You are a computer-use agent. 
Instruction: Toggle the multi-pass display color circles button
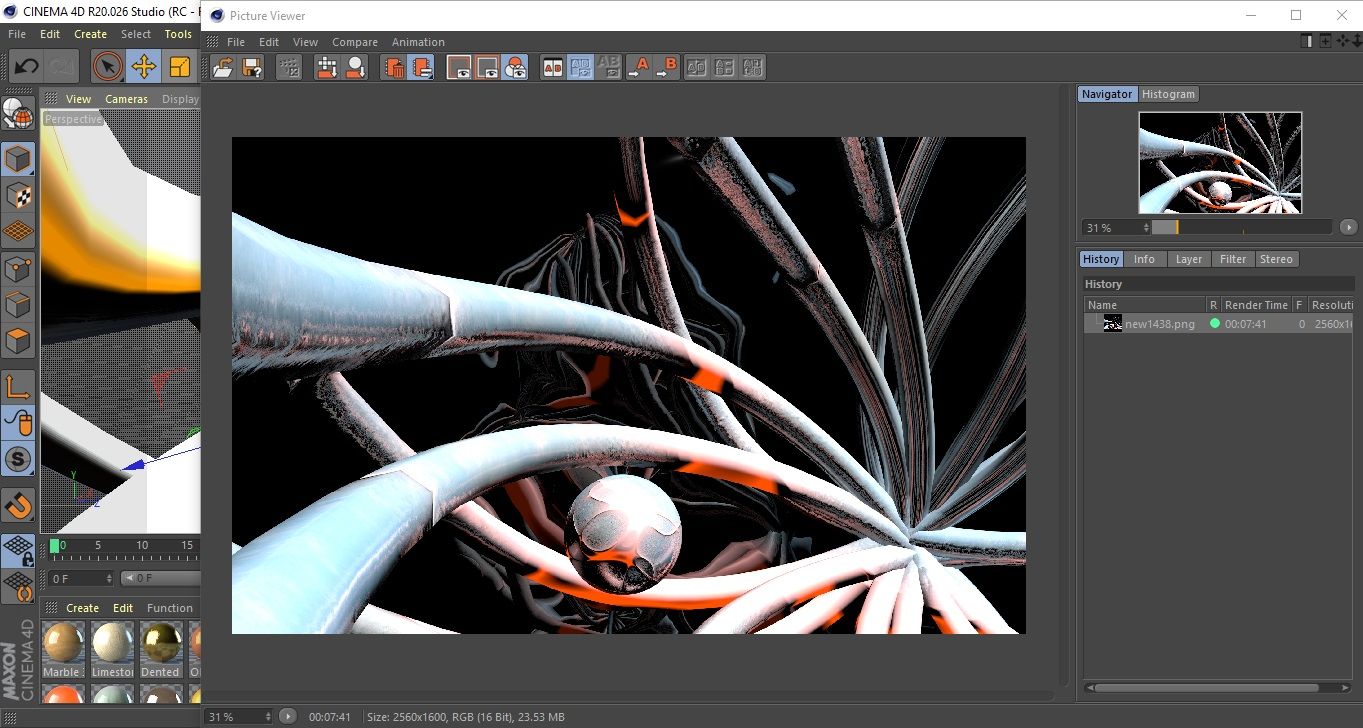click(x=515, y=68)
